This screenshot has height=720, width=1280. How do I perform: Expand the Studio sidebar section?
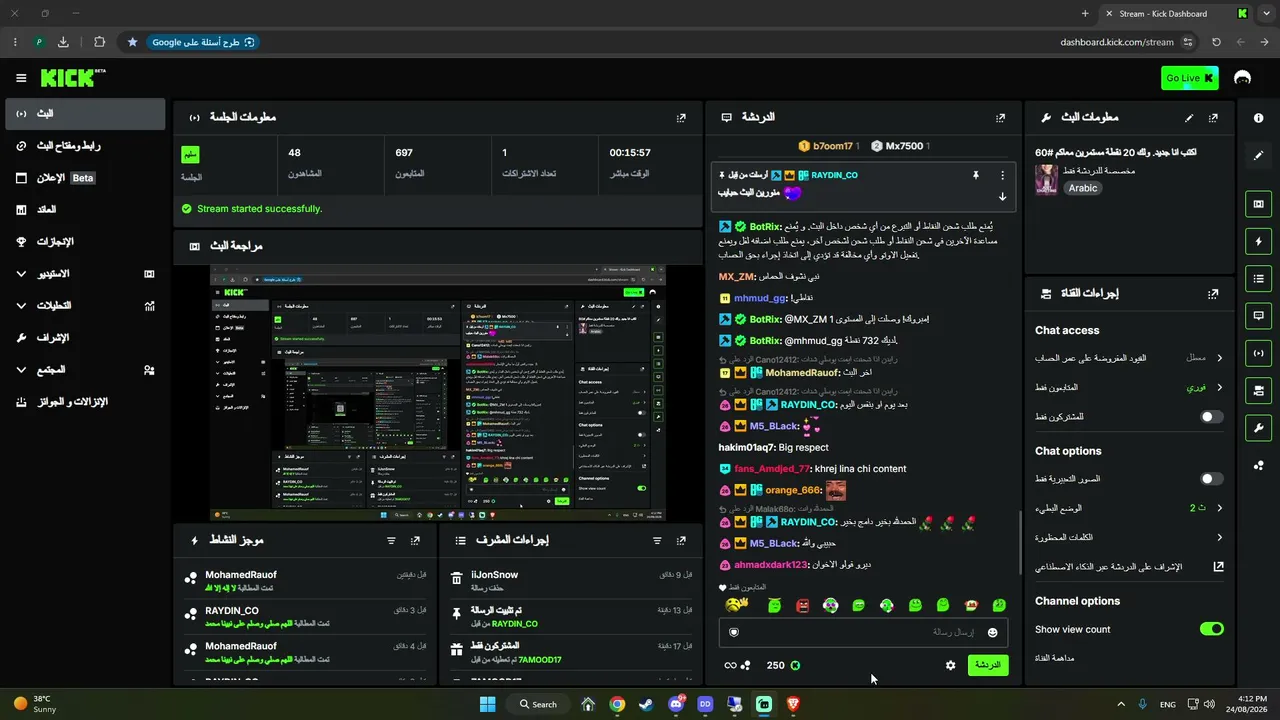pos(21,274)
